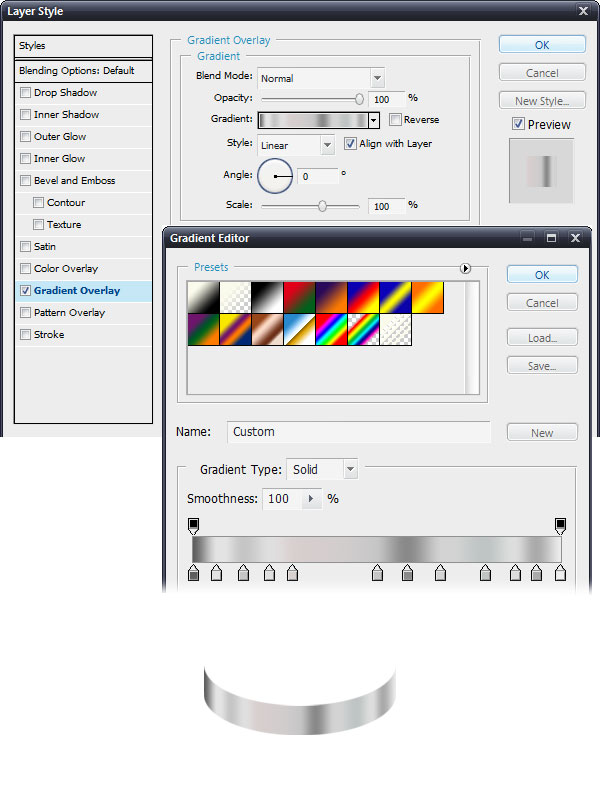Viewport: 600px width, 800px height.
Task: Select the left opacity stop above gradient
Action: [x=193, y=526]
